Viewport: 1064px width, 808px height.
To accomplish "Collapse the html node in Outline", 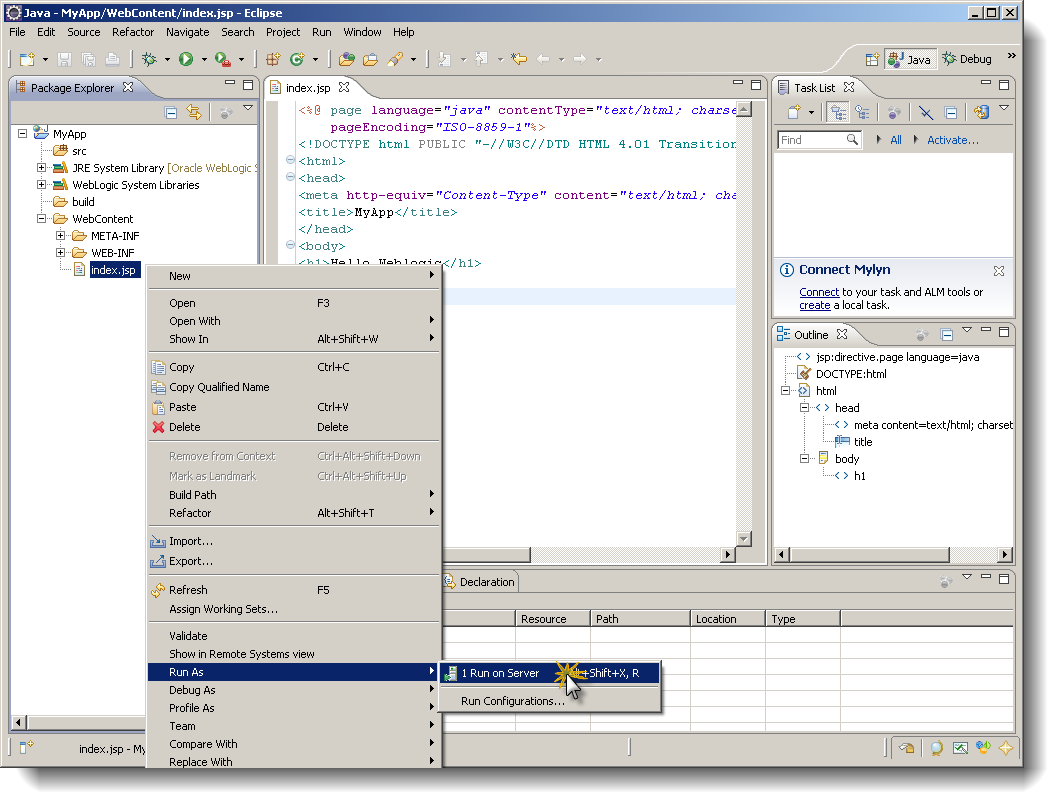I will 786,390.
